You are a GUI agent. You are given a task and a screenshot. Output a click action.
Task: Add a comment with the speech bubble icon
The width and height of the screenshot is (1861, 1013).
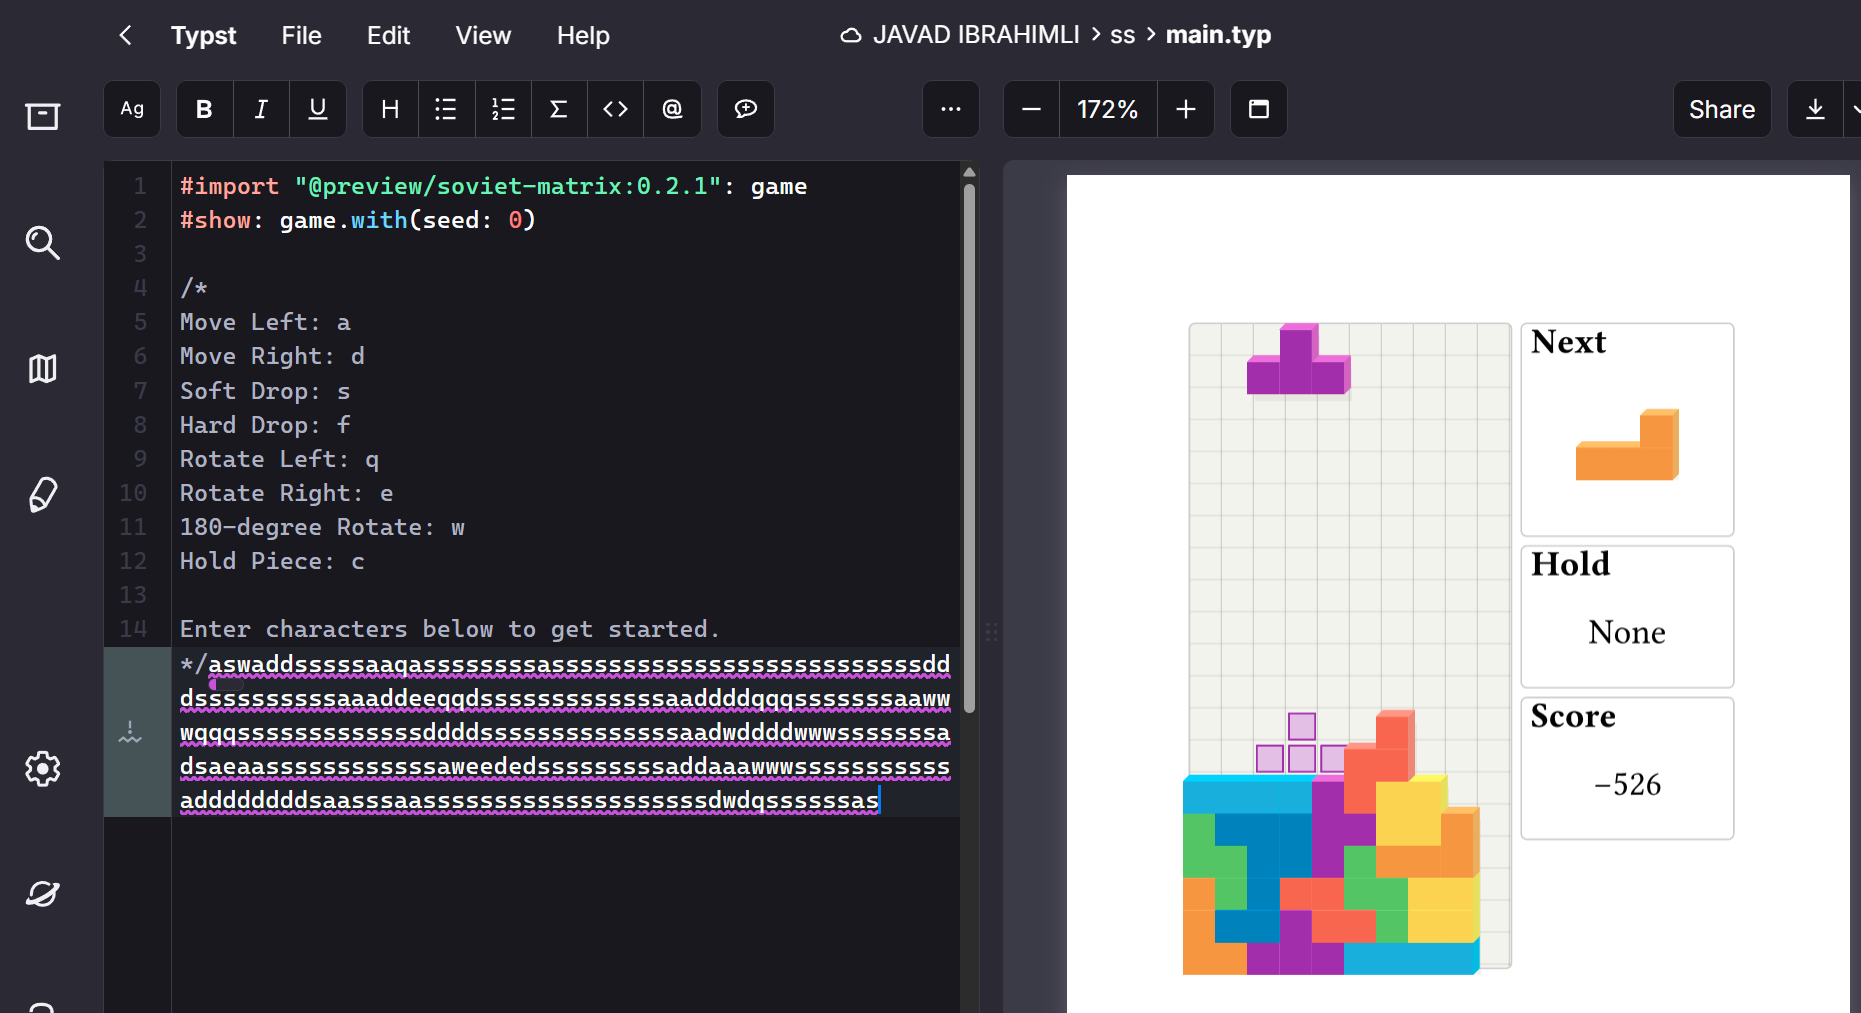(745, 109)
